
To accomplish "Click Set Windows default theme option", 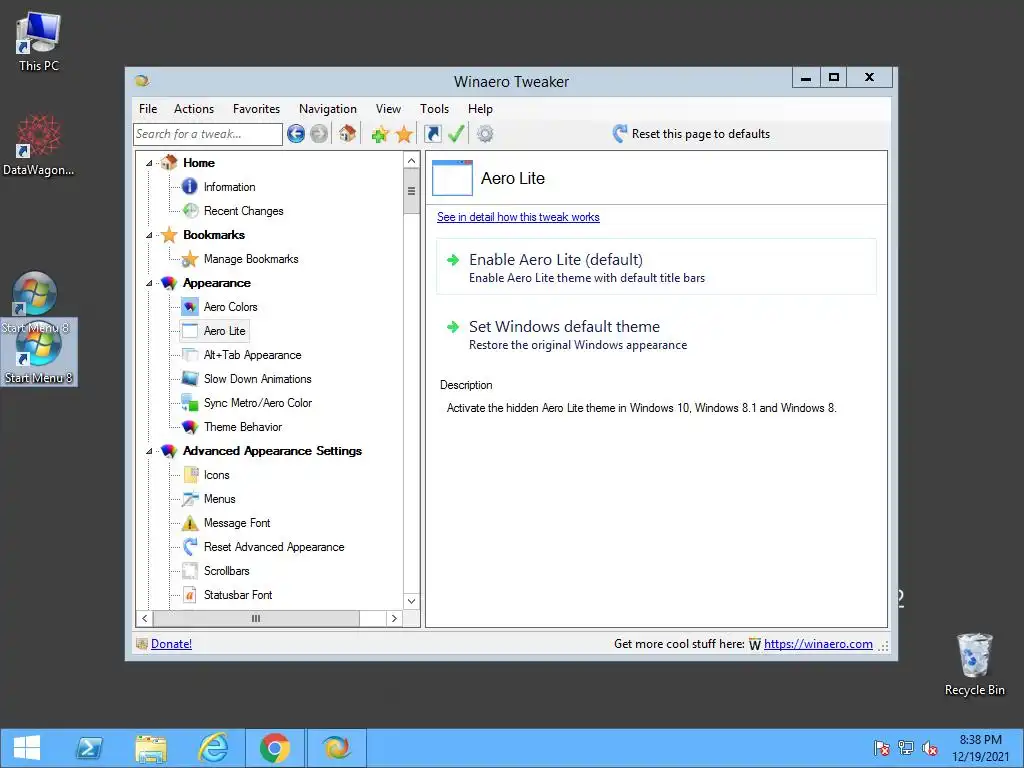I will point(656,334).
